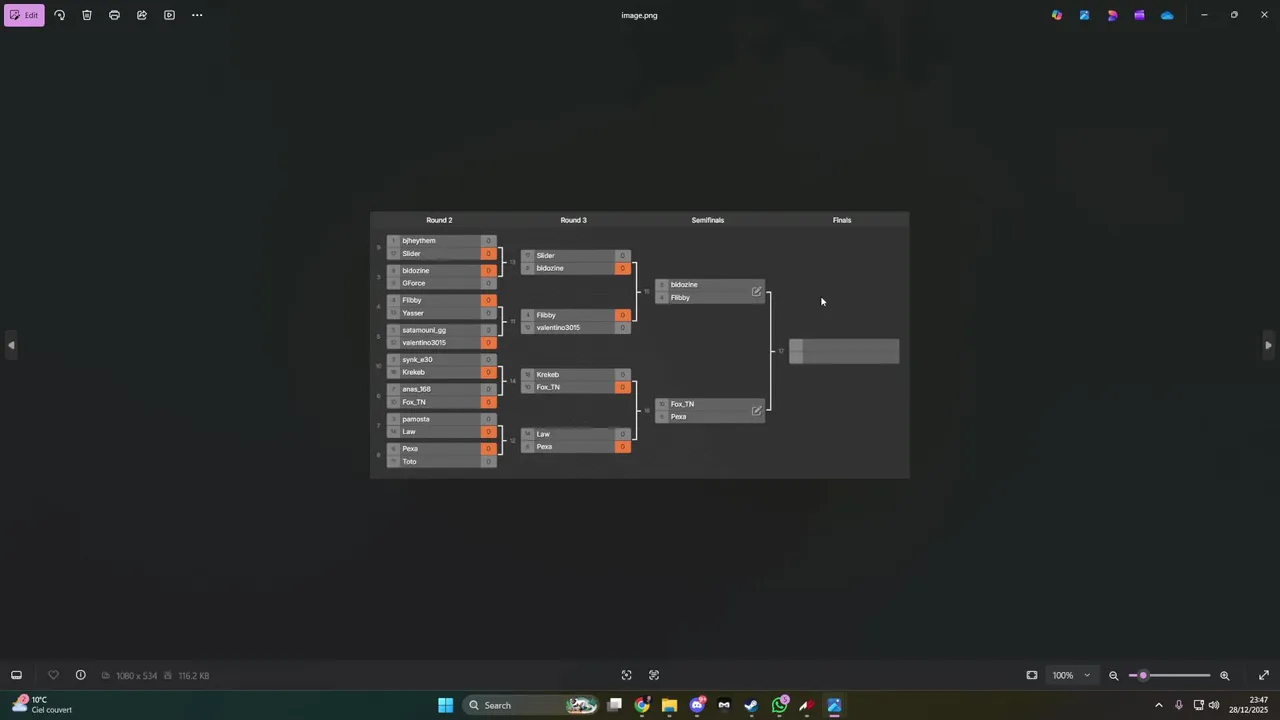Click the image.png file name title

coord(639,15)
